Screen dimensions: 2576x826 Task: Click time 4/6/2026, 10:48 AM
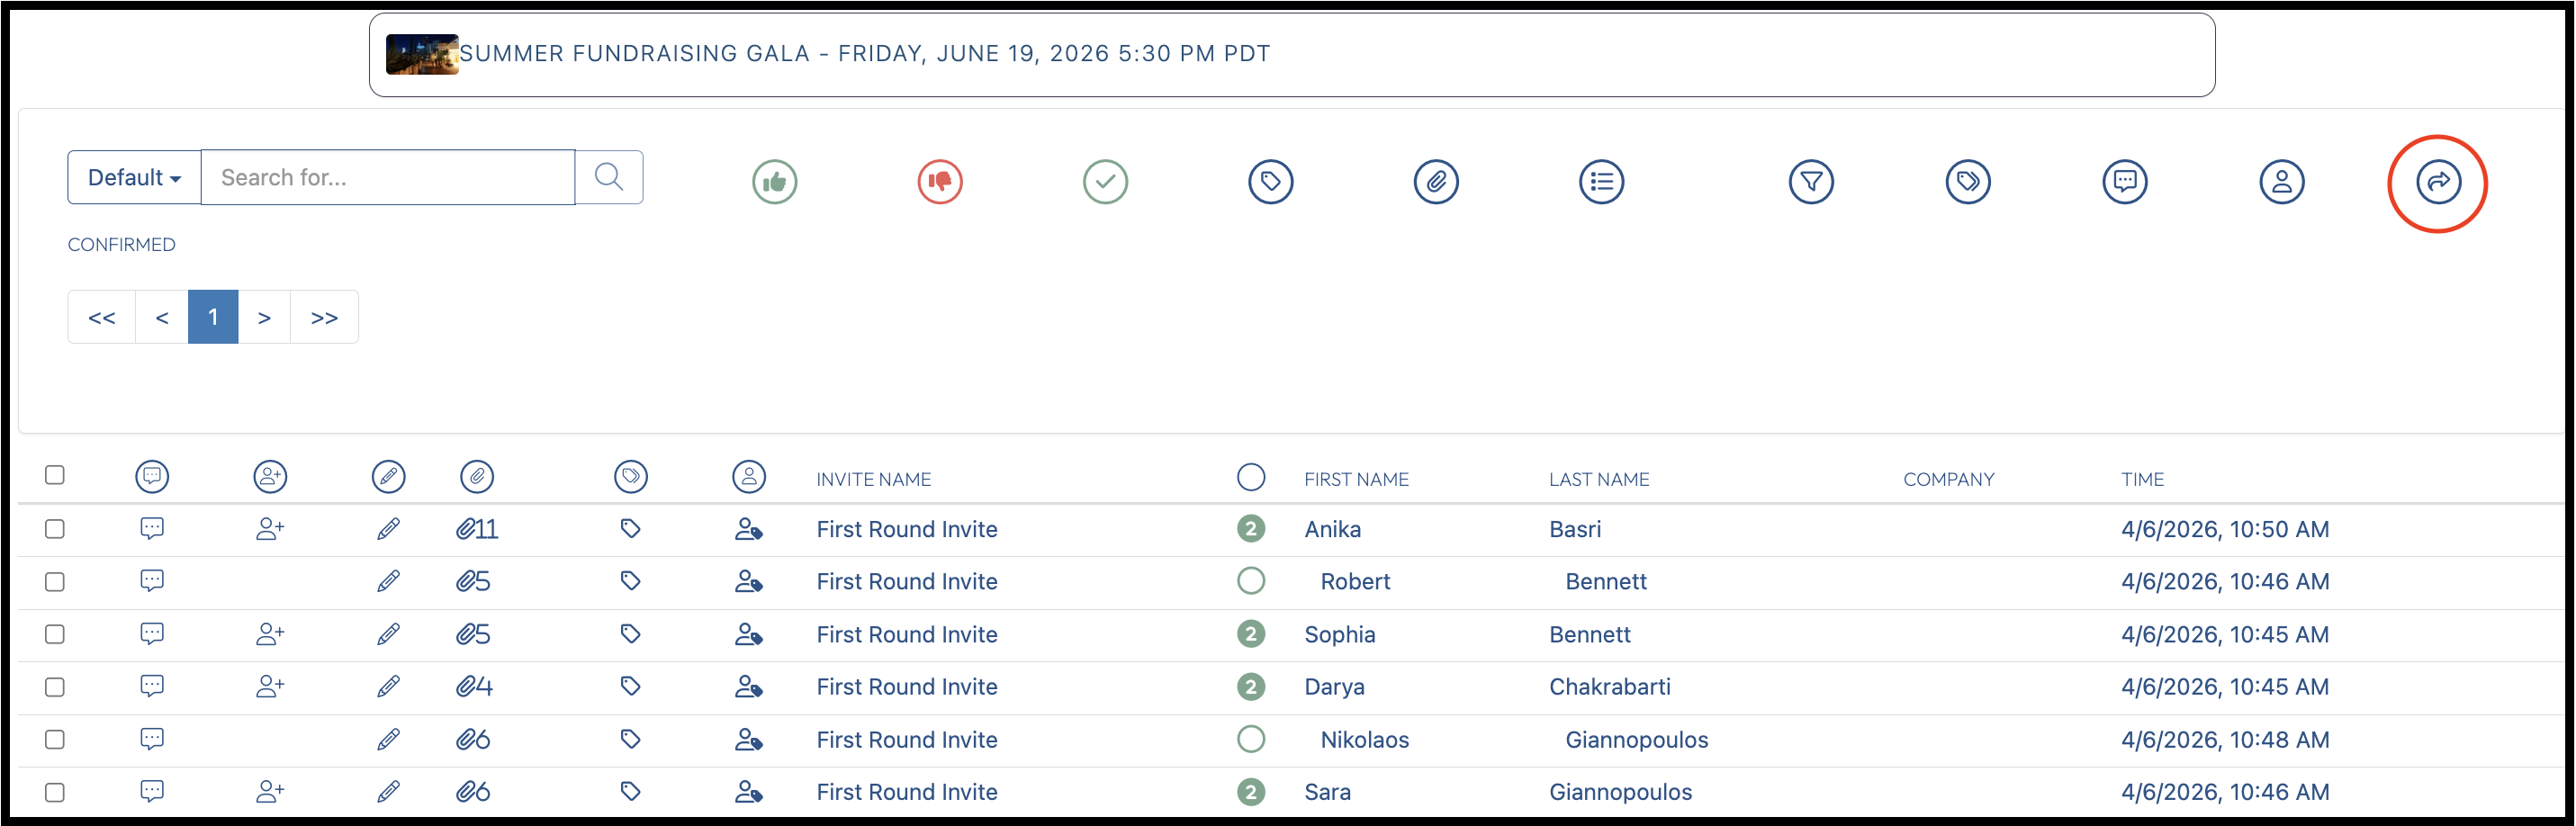(x=2224, y=739)
